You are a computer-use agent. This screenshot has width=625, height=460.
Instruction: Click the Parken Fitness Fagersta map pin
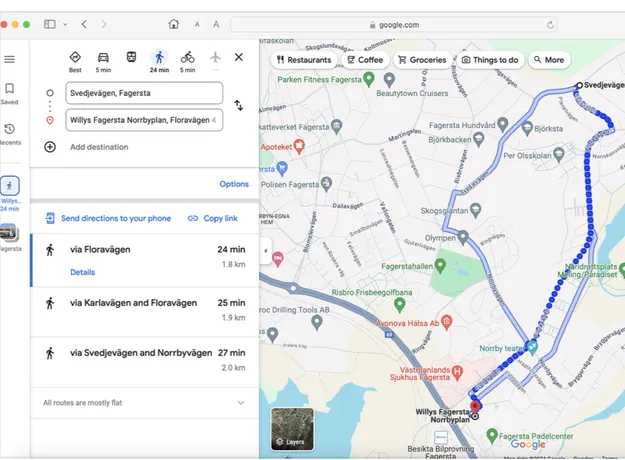(369, 79)
